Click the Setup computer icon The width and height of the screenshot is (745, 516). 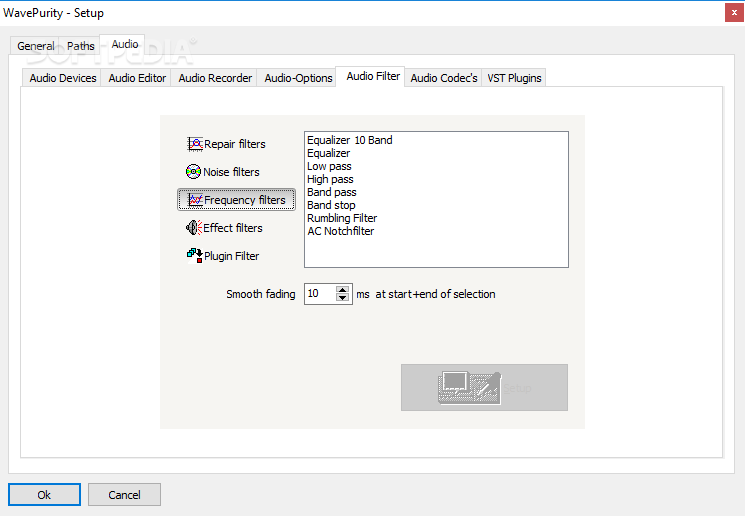pos(469,388)
